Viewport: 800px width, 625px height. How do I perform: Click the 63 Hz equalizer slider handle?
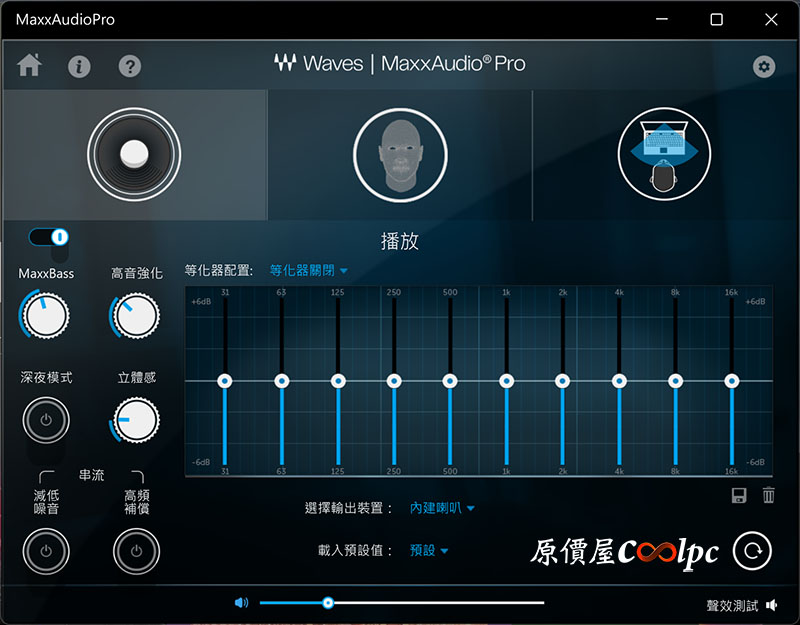(x=282, y=381)
